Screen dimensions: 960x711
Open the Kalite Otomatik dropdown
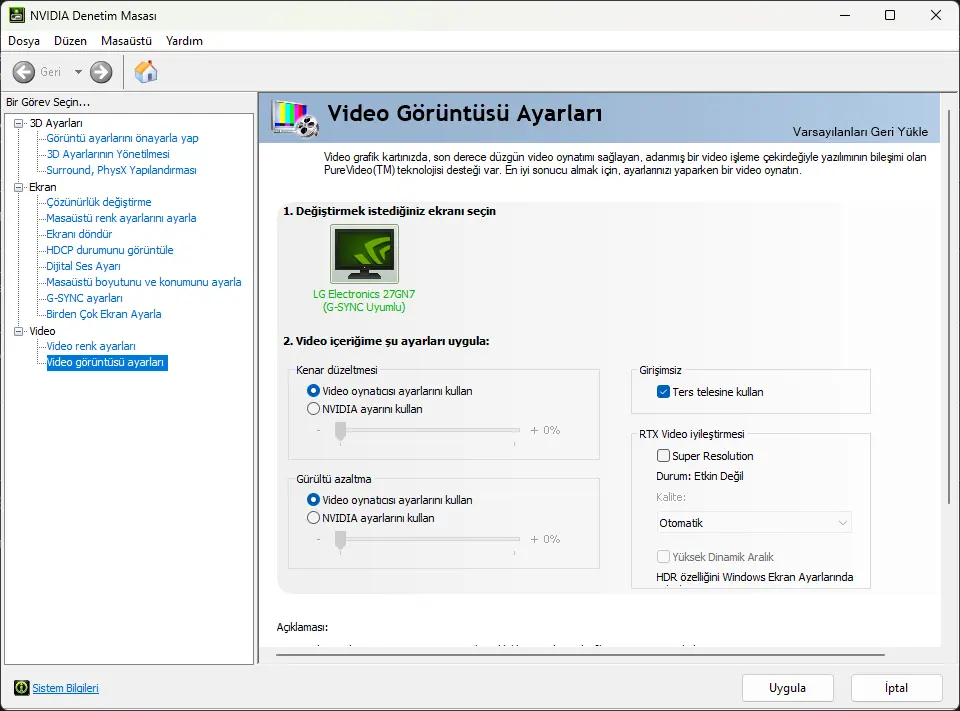click(x=754, y=523)
